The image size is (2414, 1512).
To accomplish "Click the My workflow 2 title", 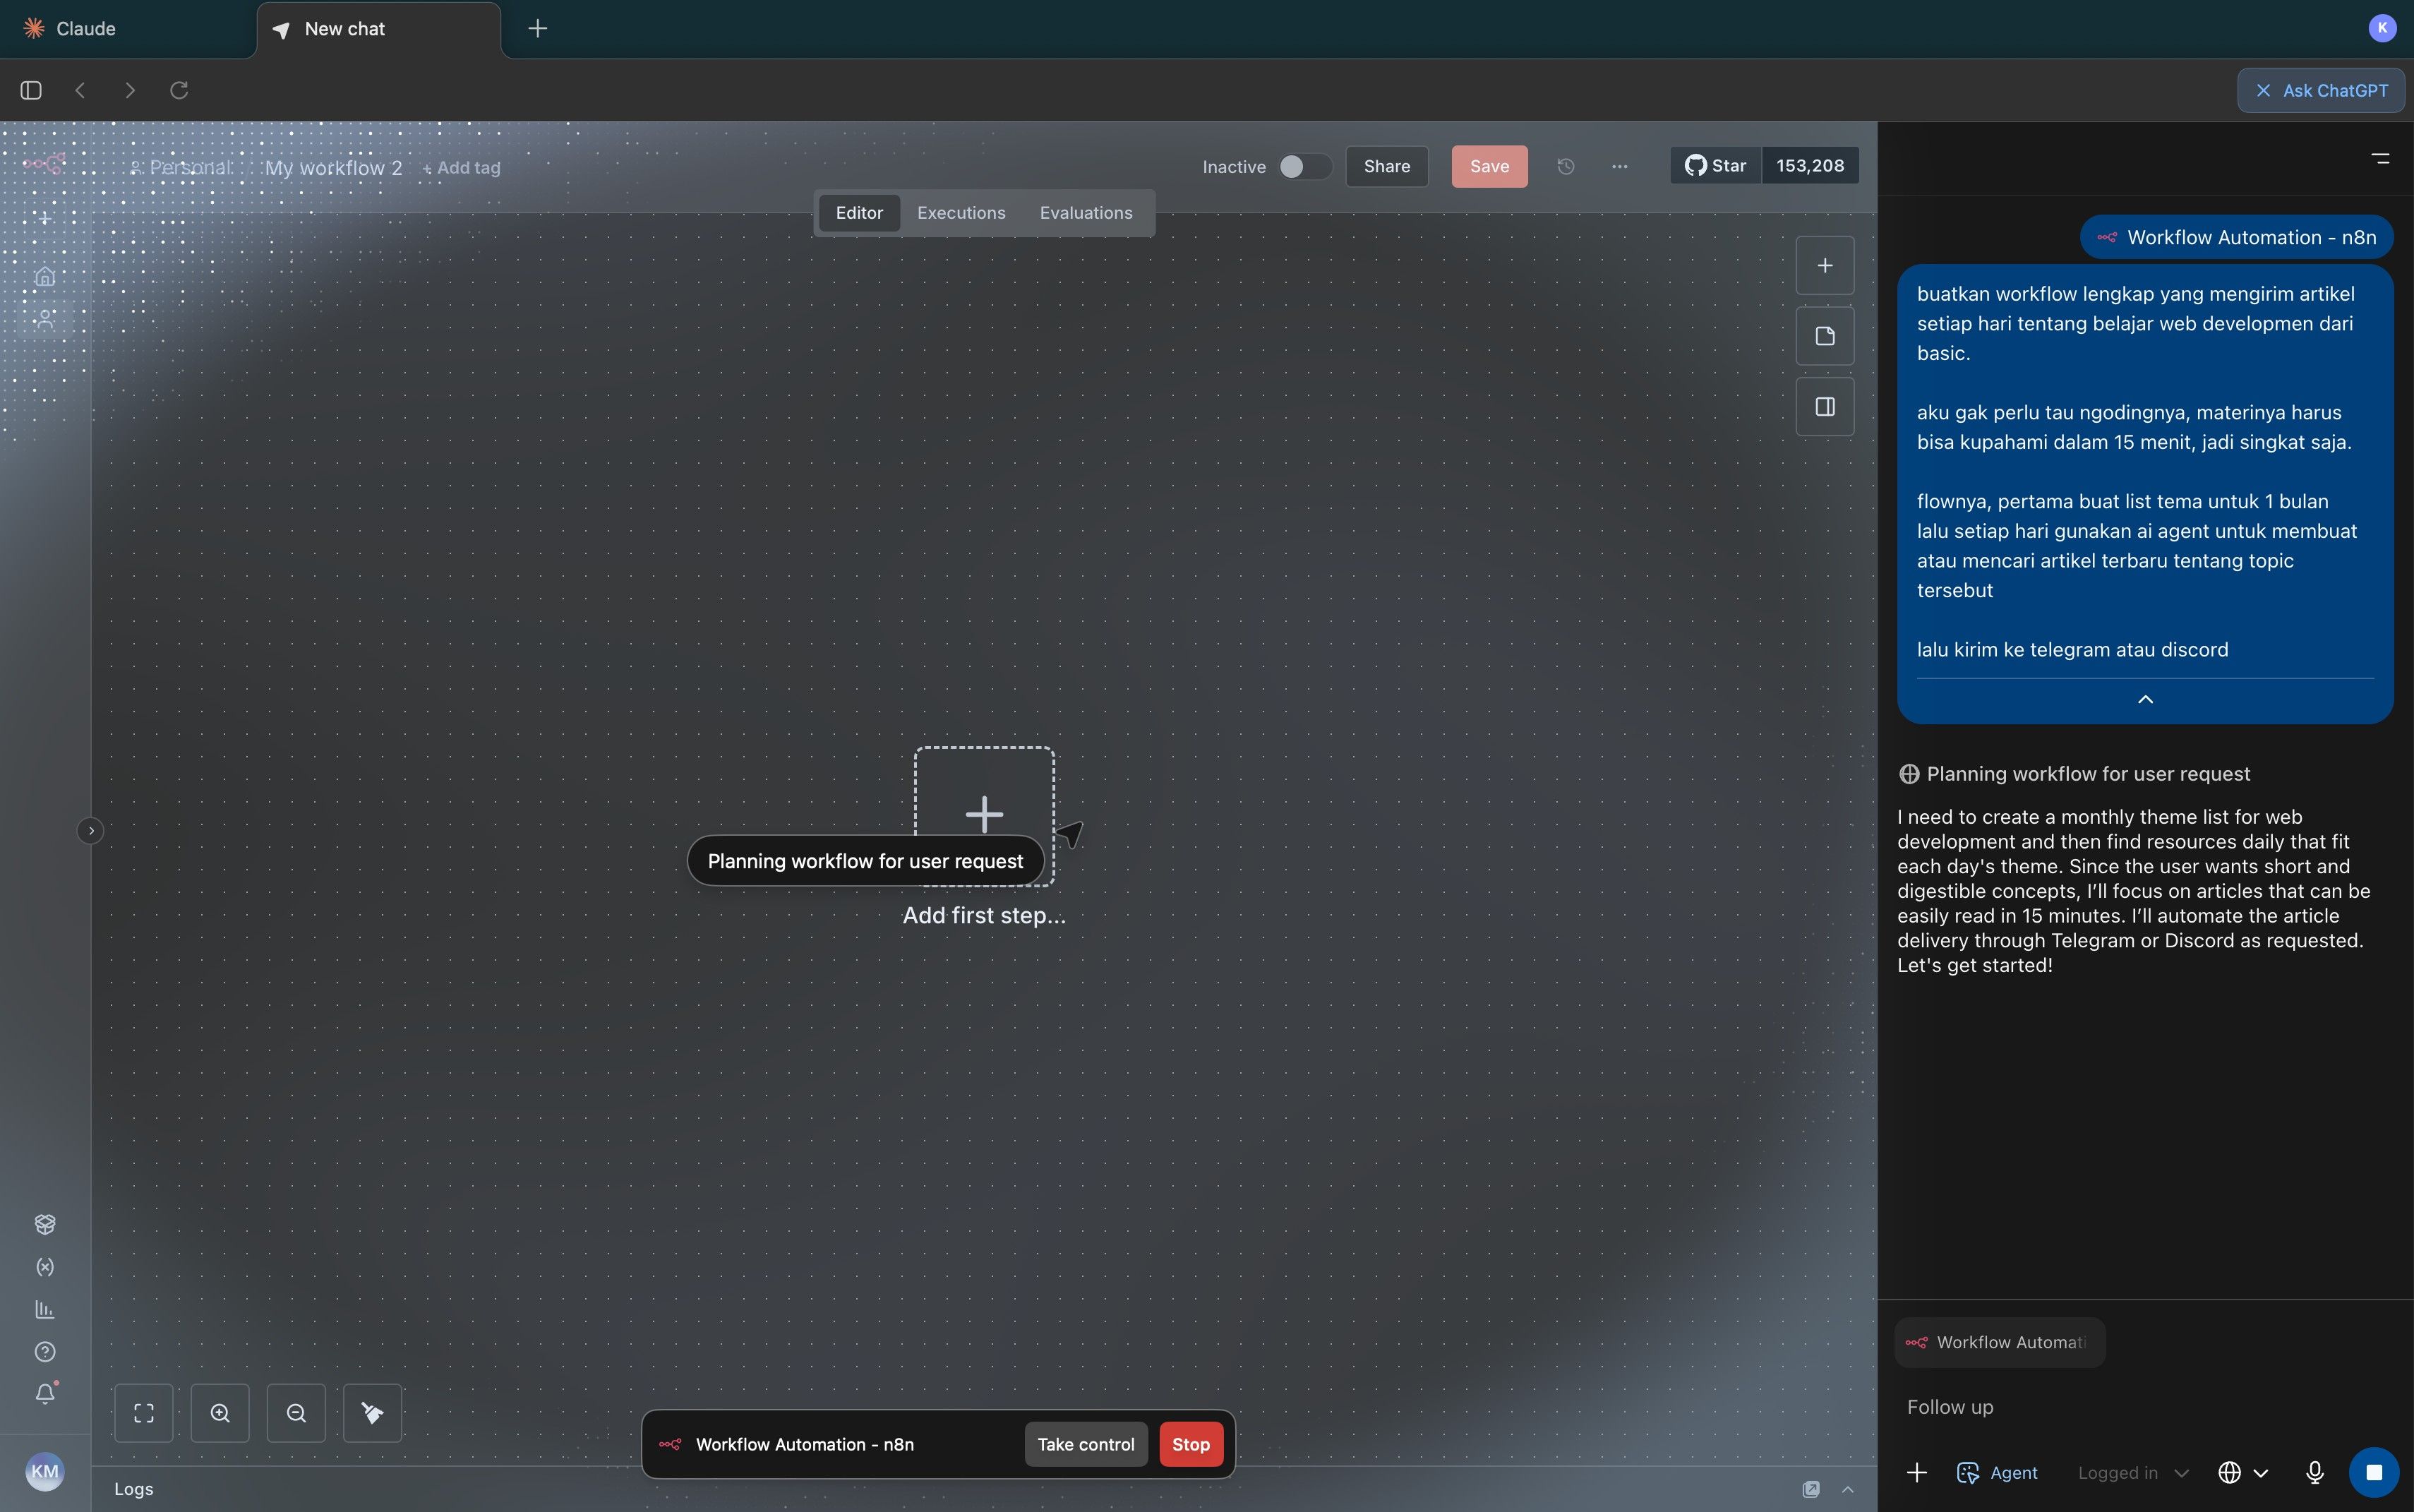I will 333,168.
